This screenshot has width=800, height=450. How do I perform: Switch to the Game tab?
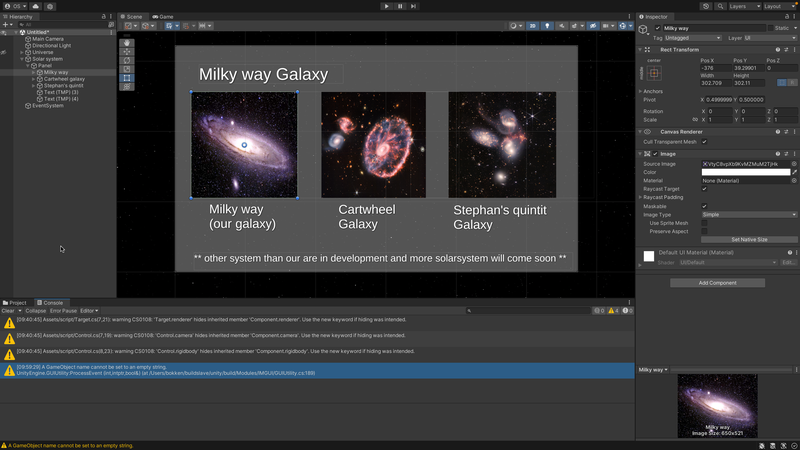tap(164, 17)
